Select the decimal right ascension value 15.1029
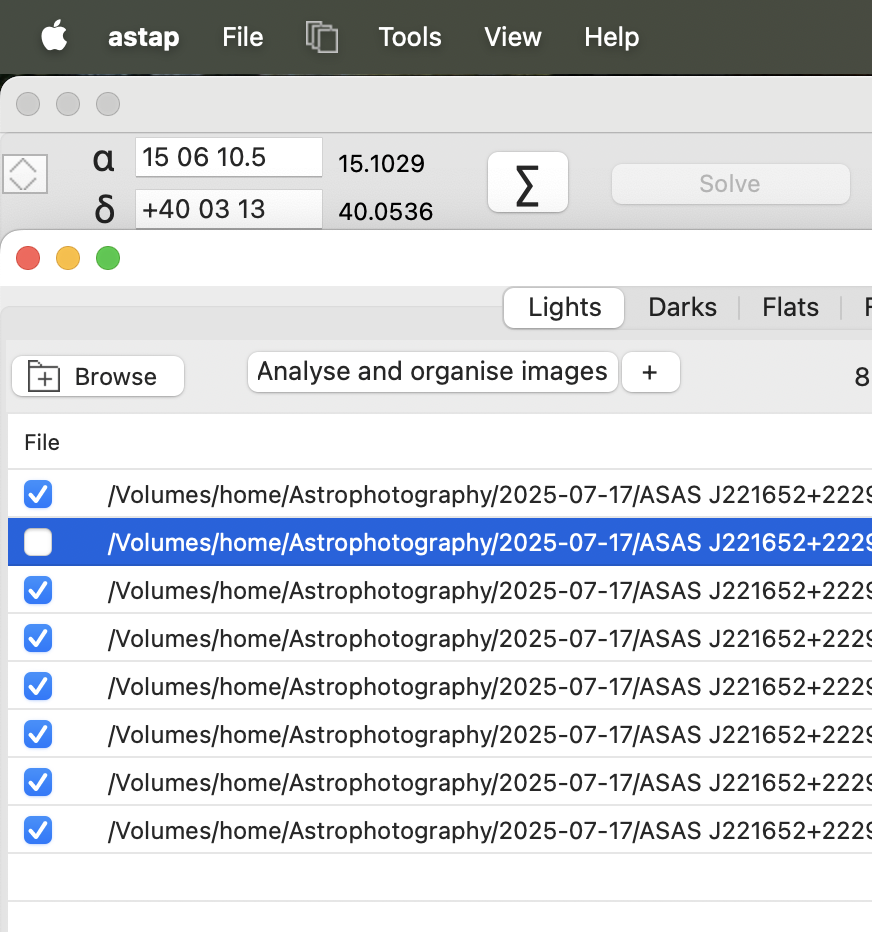 pyautogui.click(x=381, y=163)
